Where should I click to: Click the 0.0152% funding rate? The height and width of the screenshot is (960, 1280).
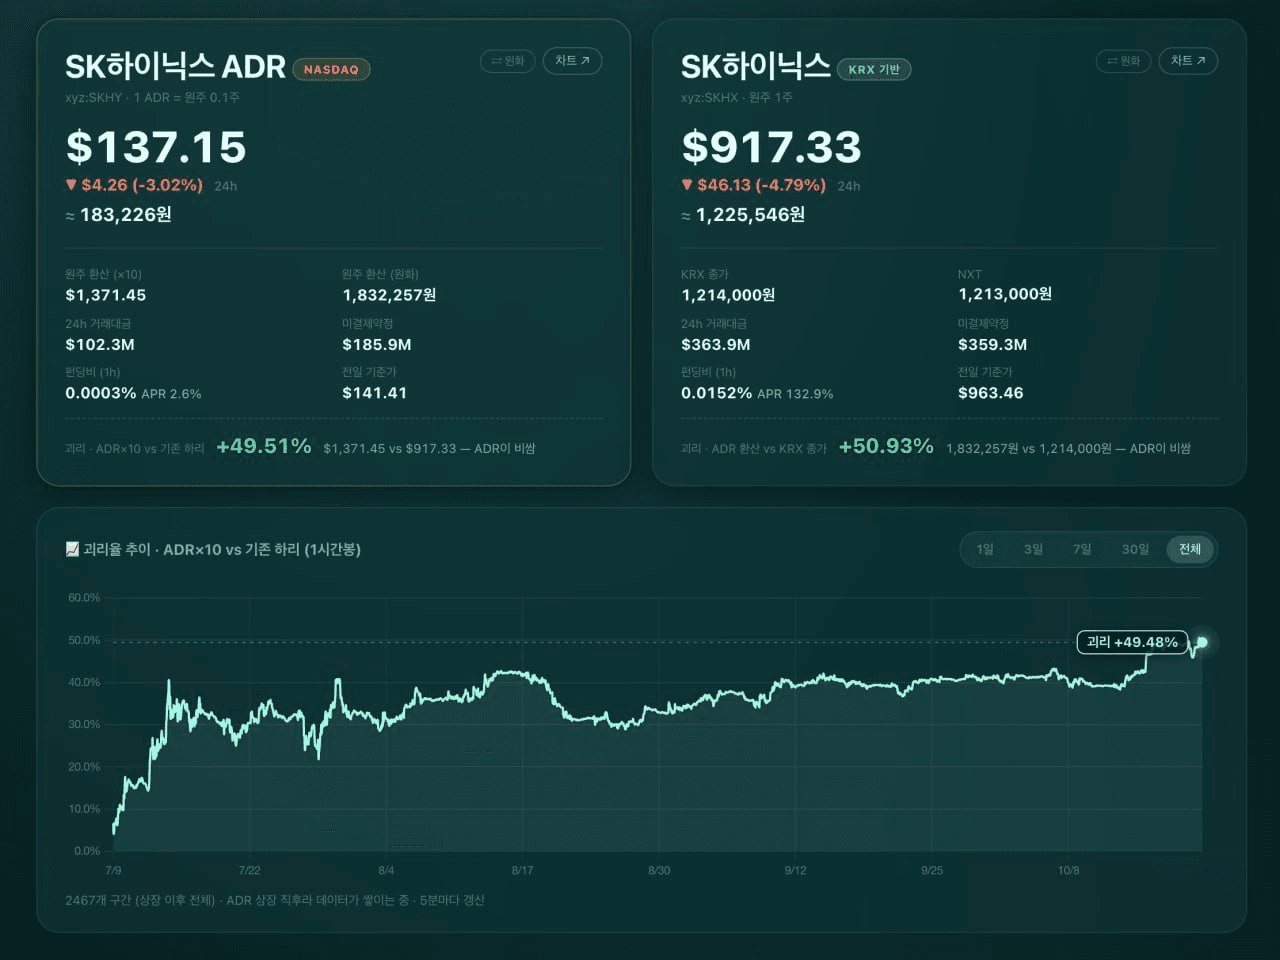click(x=717, y=393)
